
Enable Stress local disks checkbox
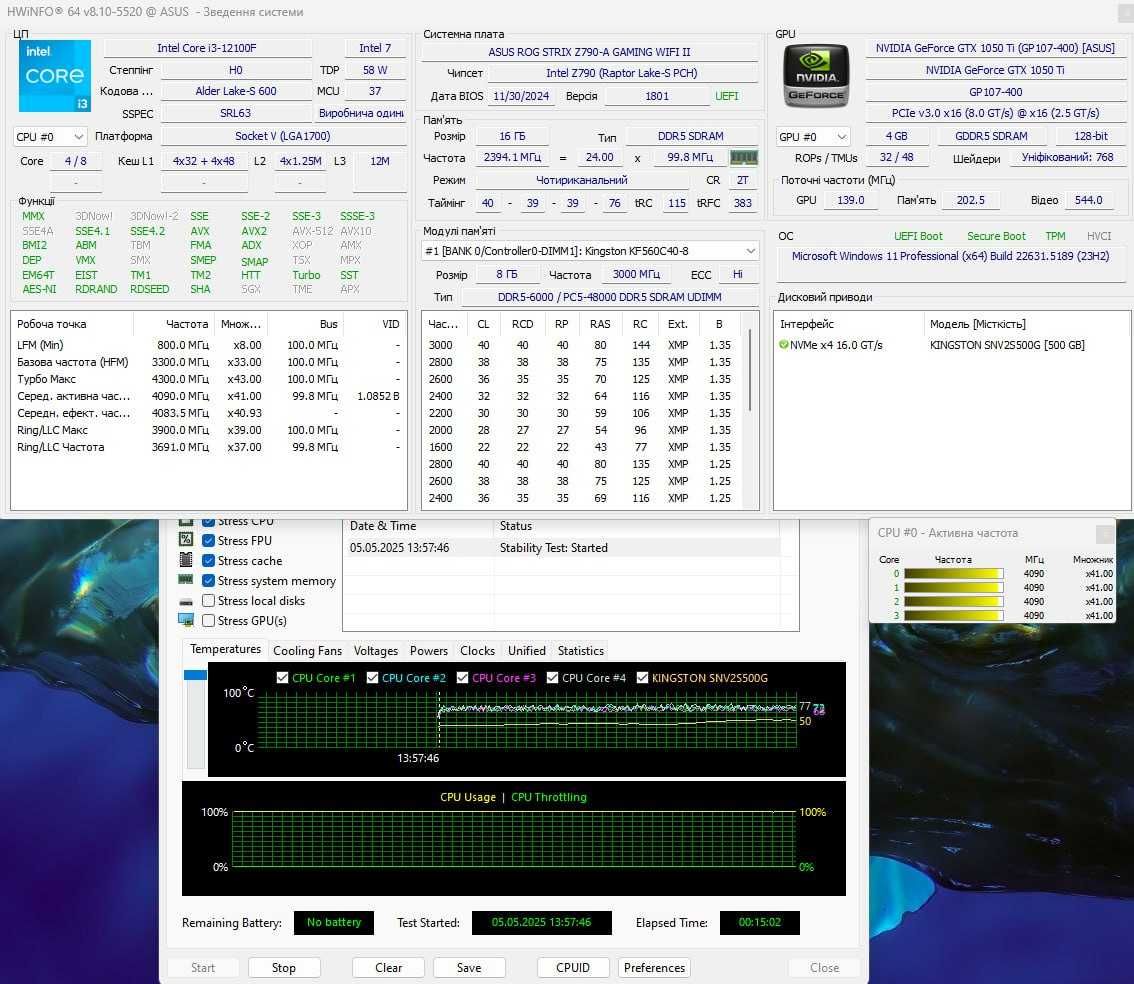click(208, 600)
